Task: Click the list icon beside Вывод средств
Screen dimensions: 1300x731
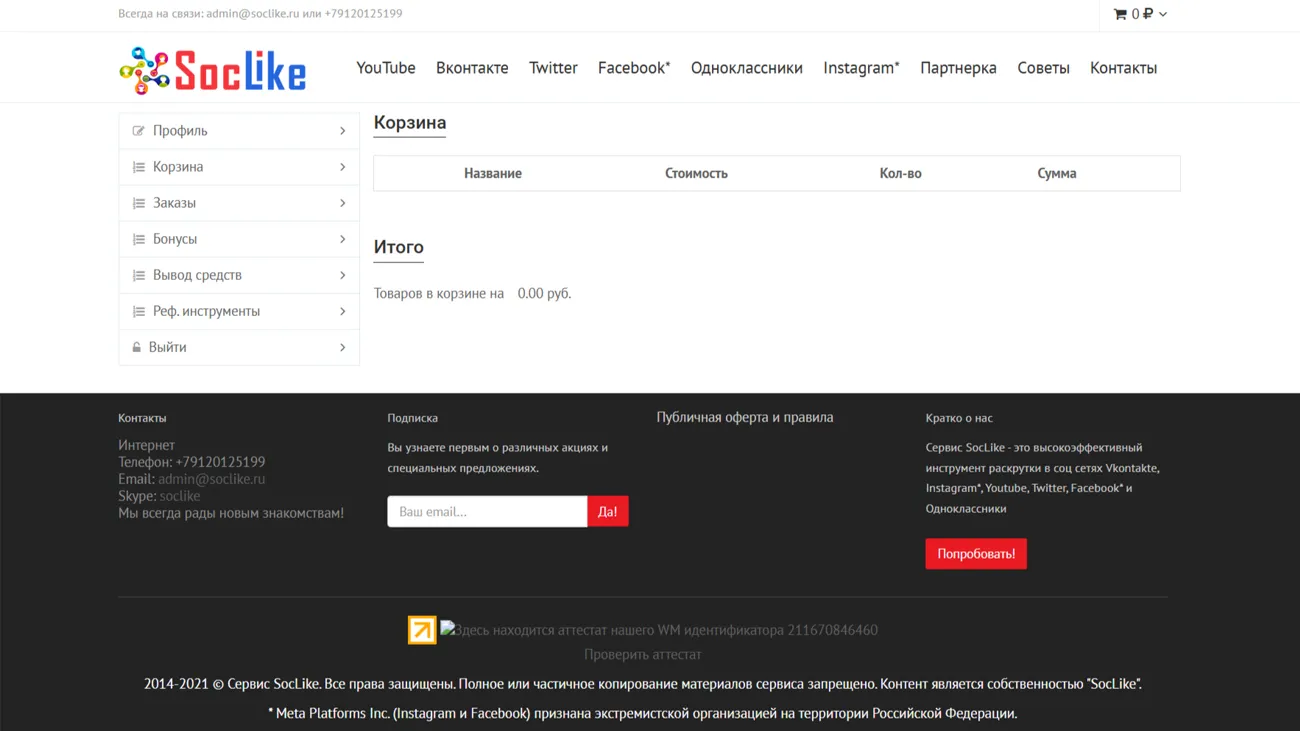Action: click(x=138, y=275)
